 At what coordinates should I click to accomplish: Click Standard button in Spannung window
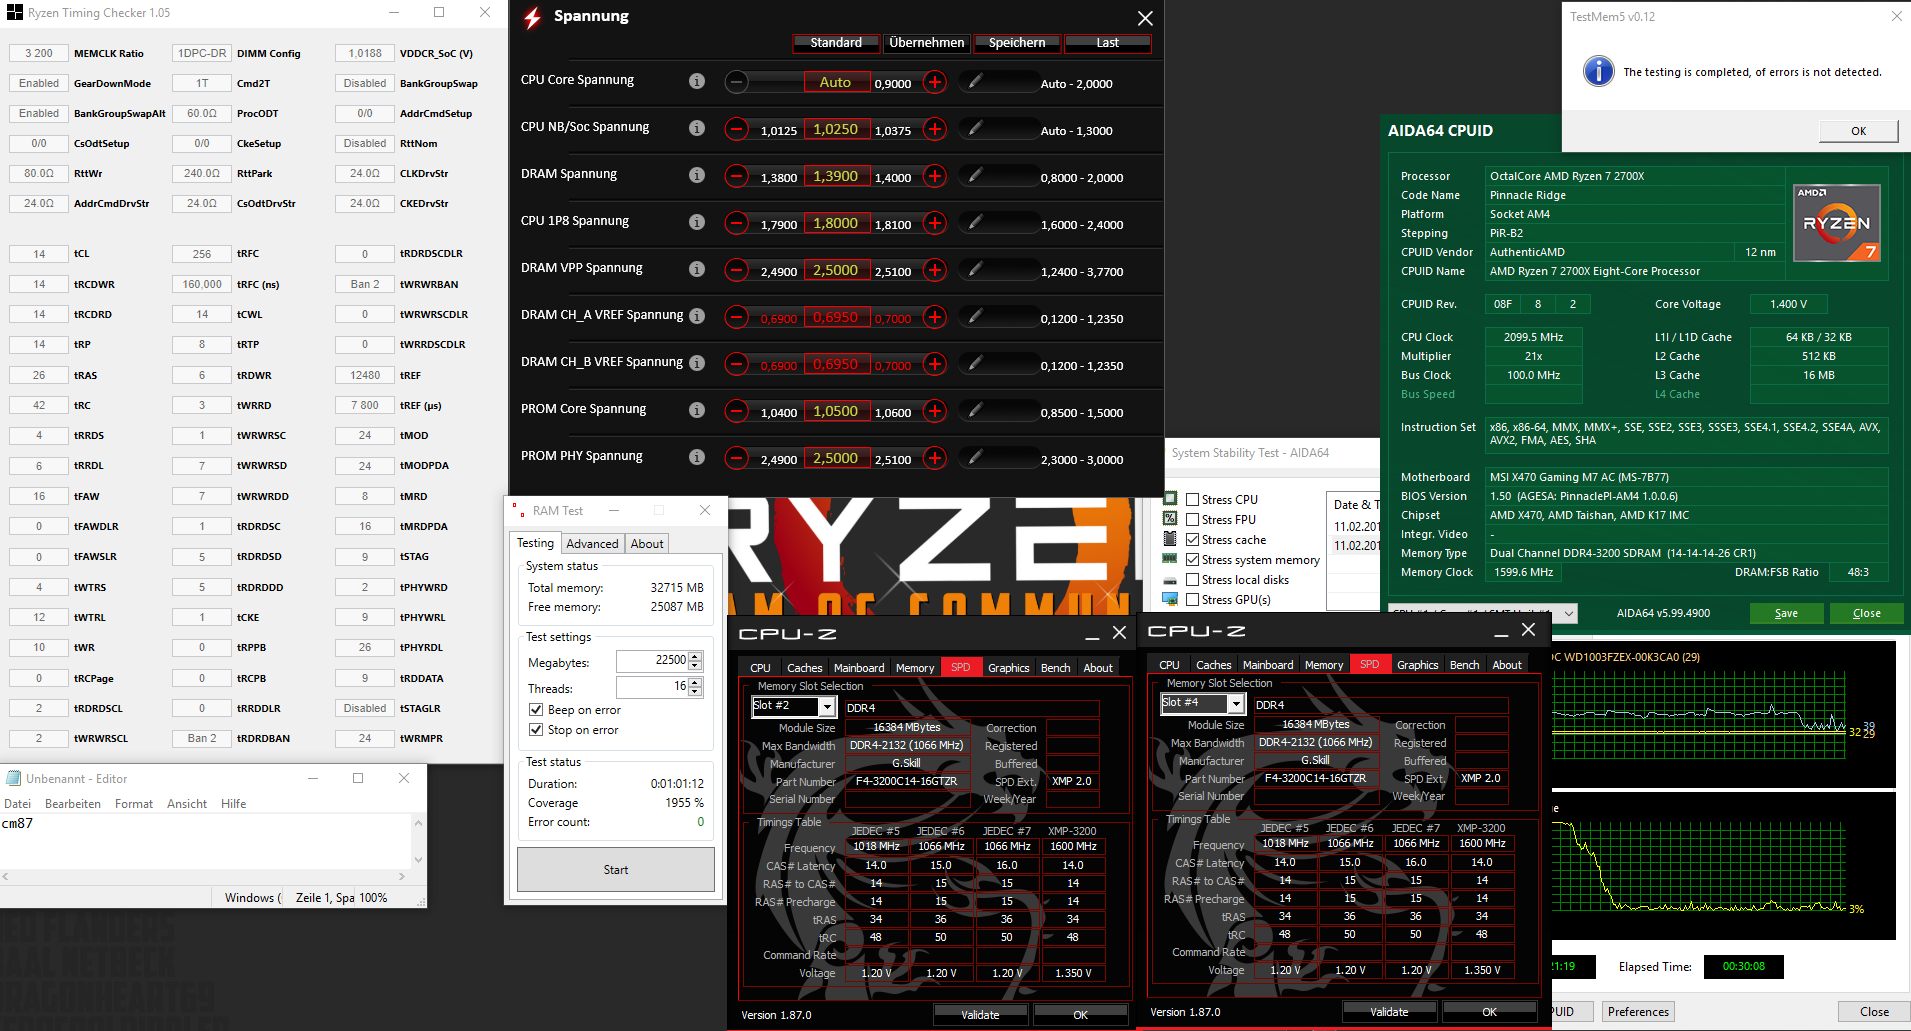[x=836, y=43]
